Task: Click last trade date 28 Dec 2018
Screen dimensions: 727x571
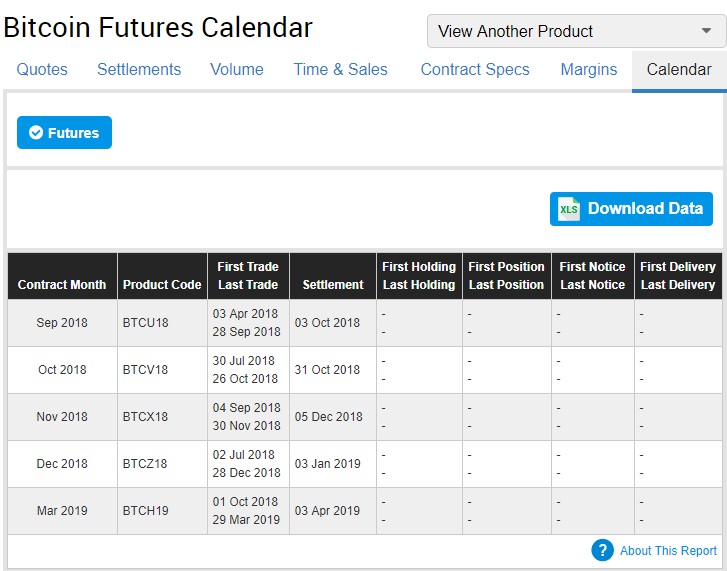Action: pos(247,473)
